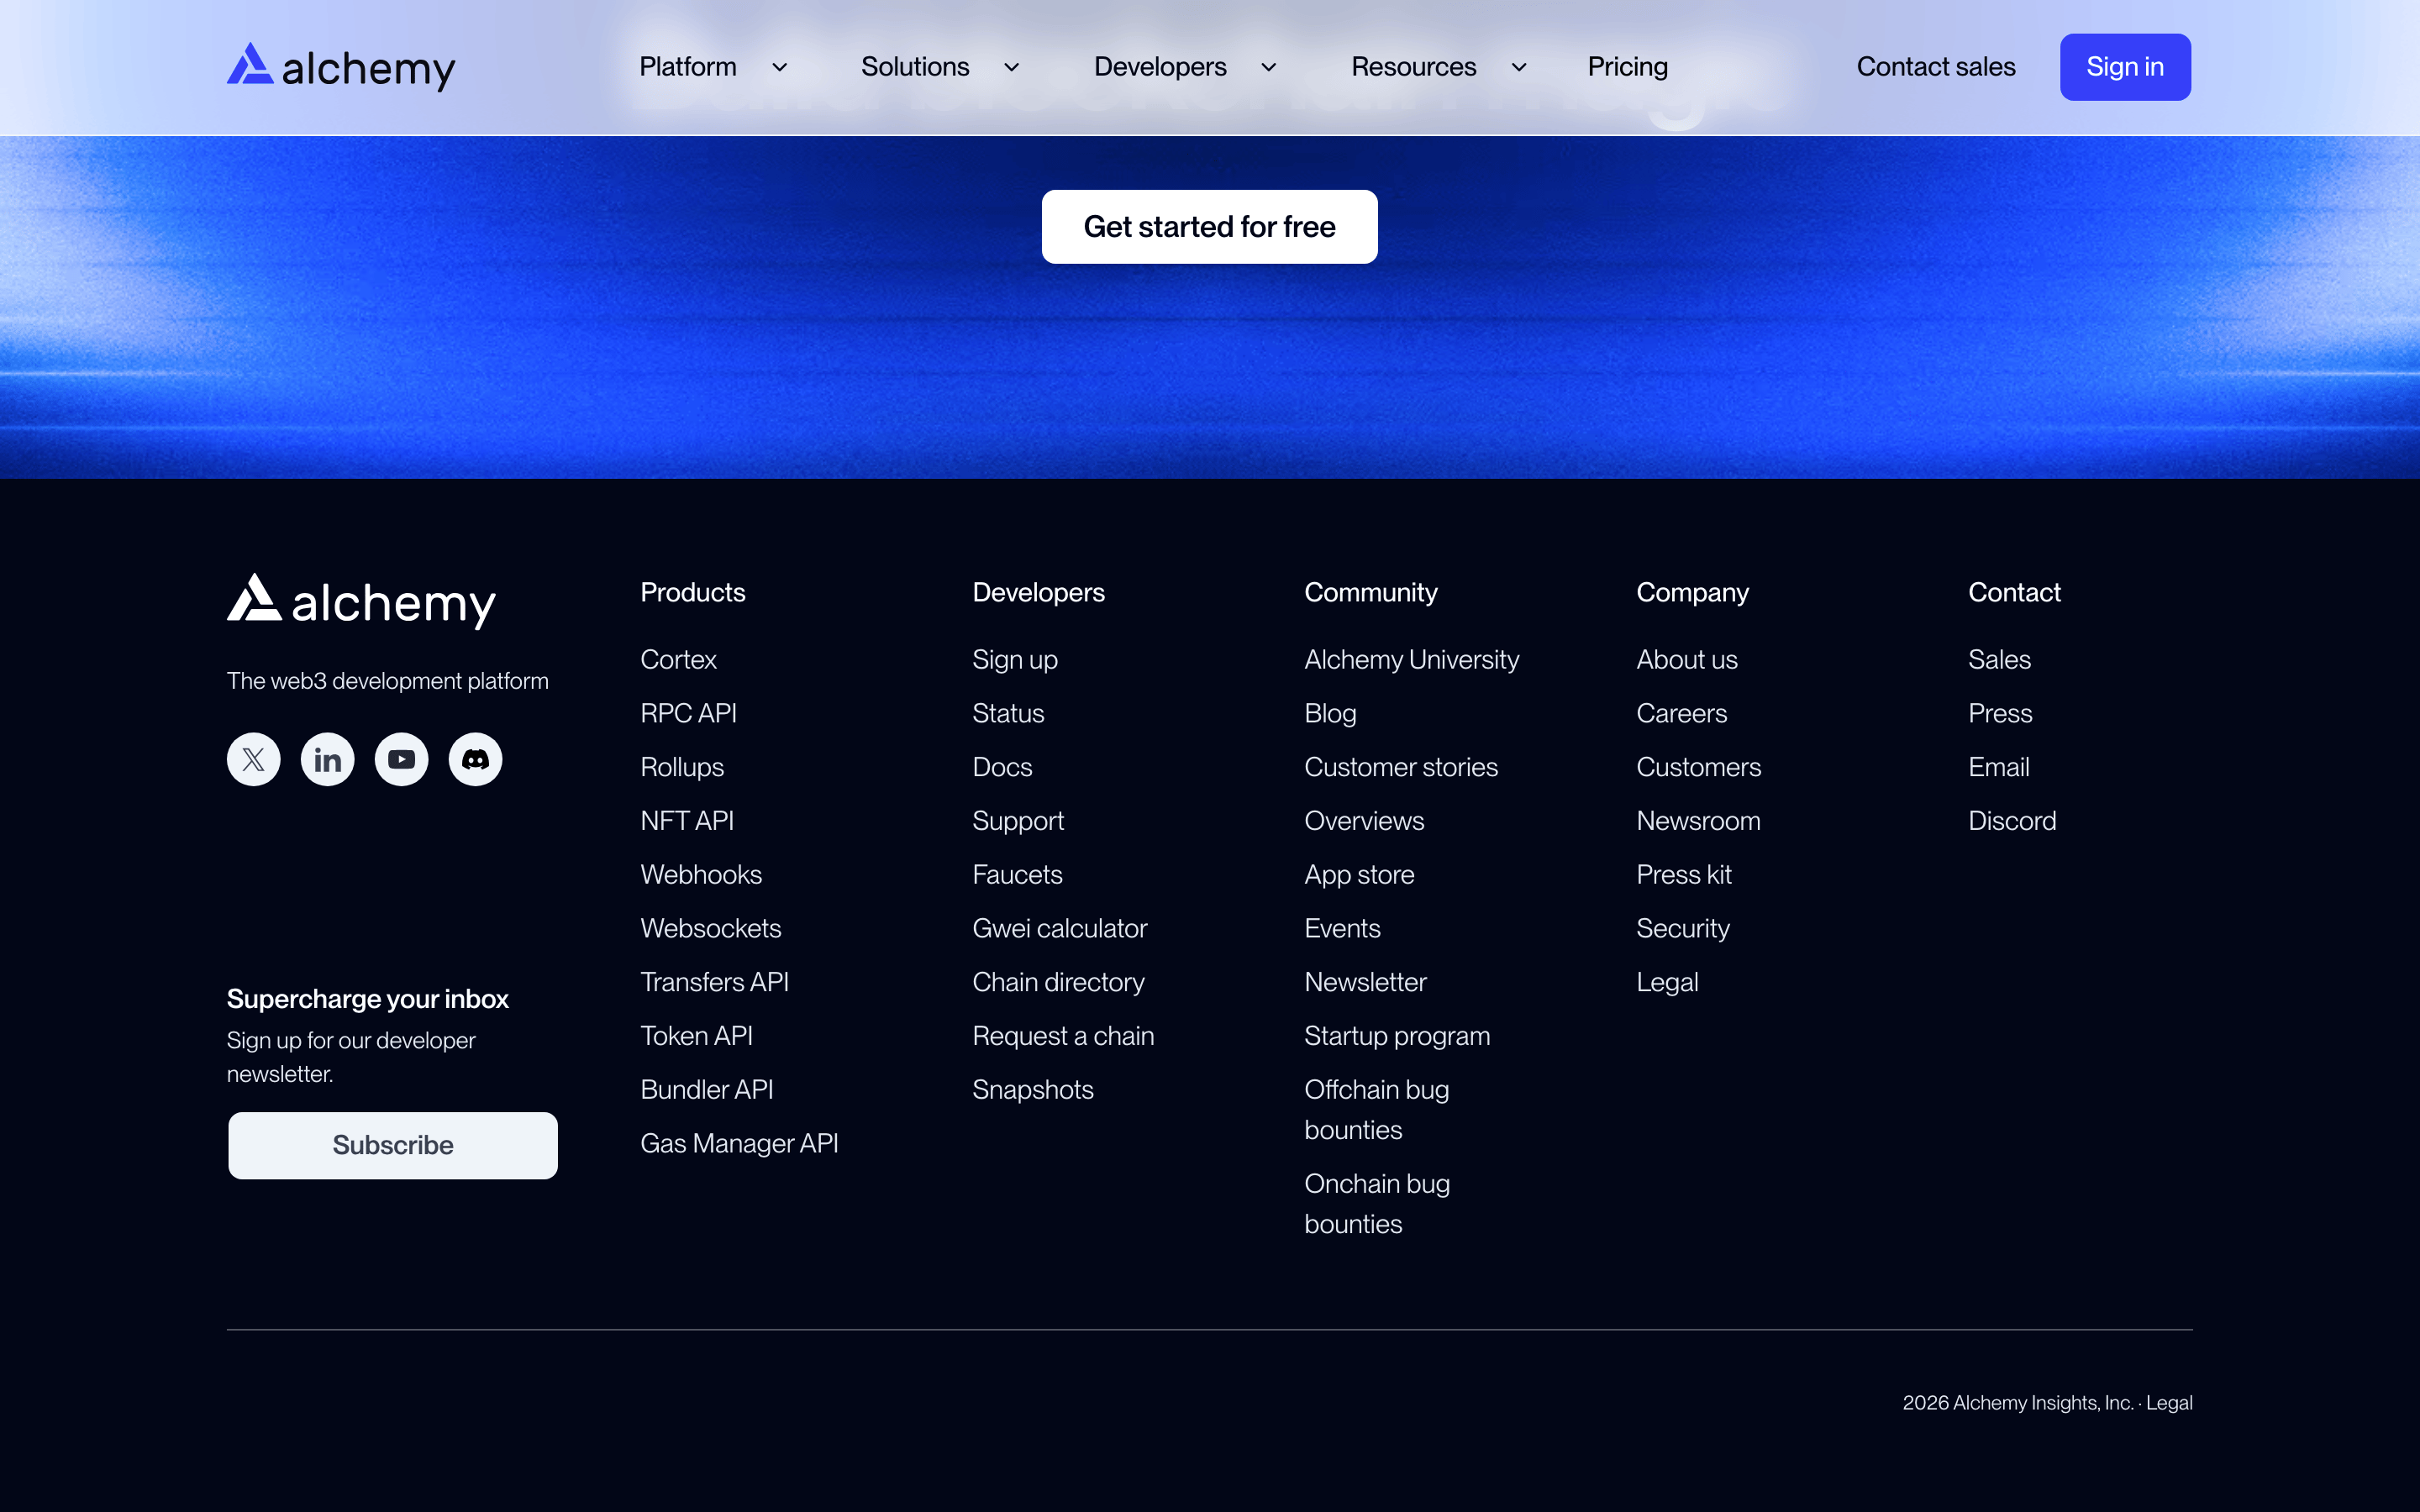
Task: Open the Pricing nav item
Action: coord(1628,67)
